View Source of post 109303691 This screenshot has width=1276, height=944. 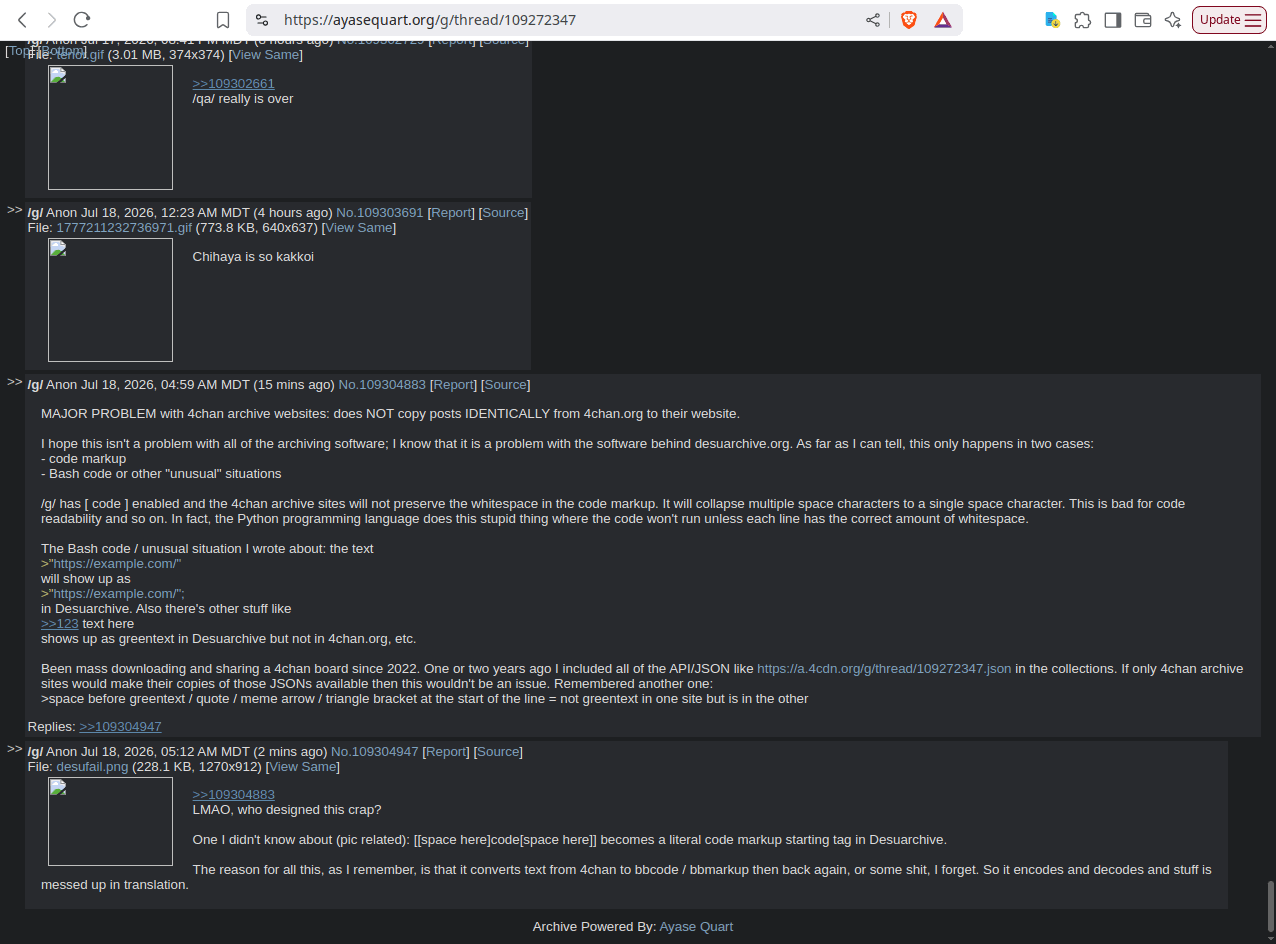click(x=503, y=213)
